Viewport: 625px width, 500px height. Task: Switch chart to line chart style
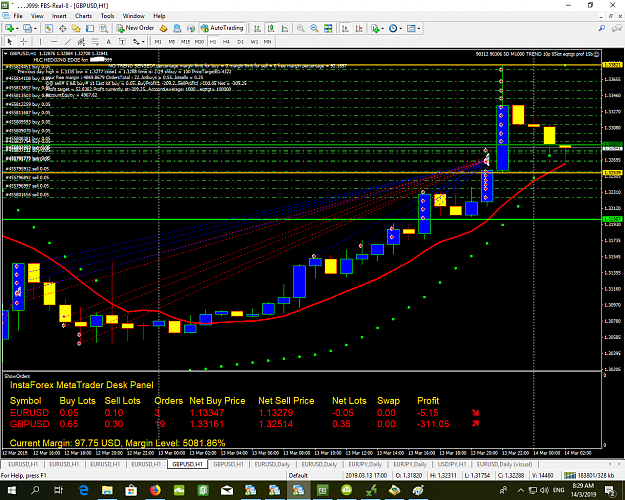tap(285, 28)
